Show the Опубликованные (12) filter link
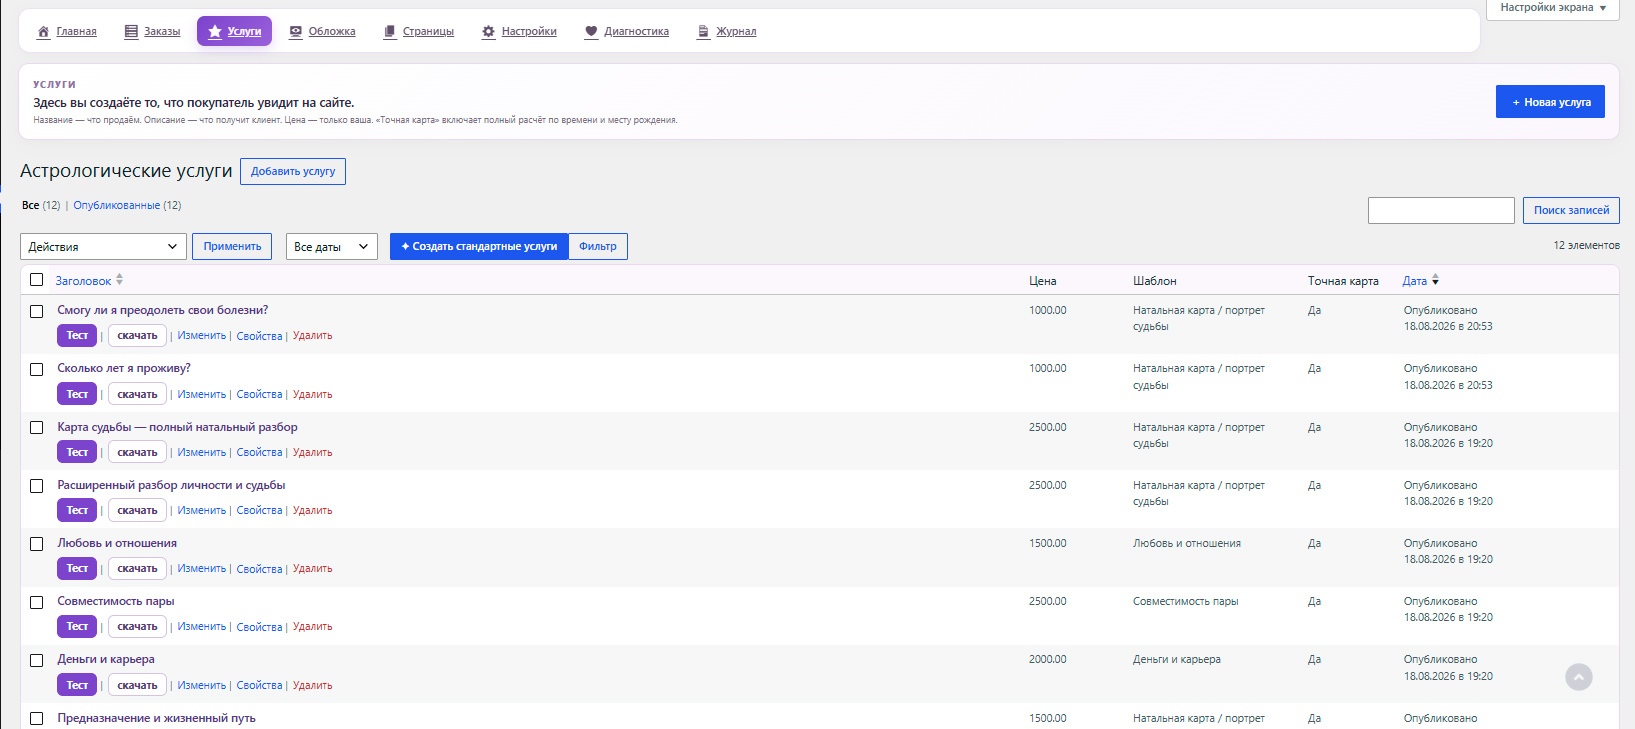The image size is (1635, 729). (x=127, y=206)
